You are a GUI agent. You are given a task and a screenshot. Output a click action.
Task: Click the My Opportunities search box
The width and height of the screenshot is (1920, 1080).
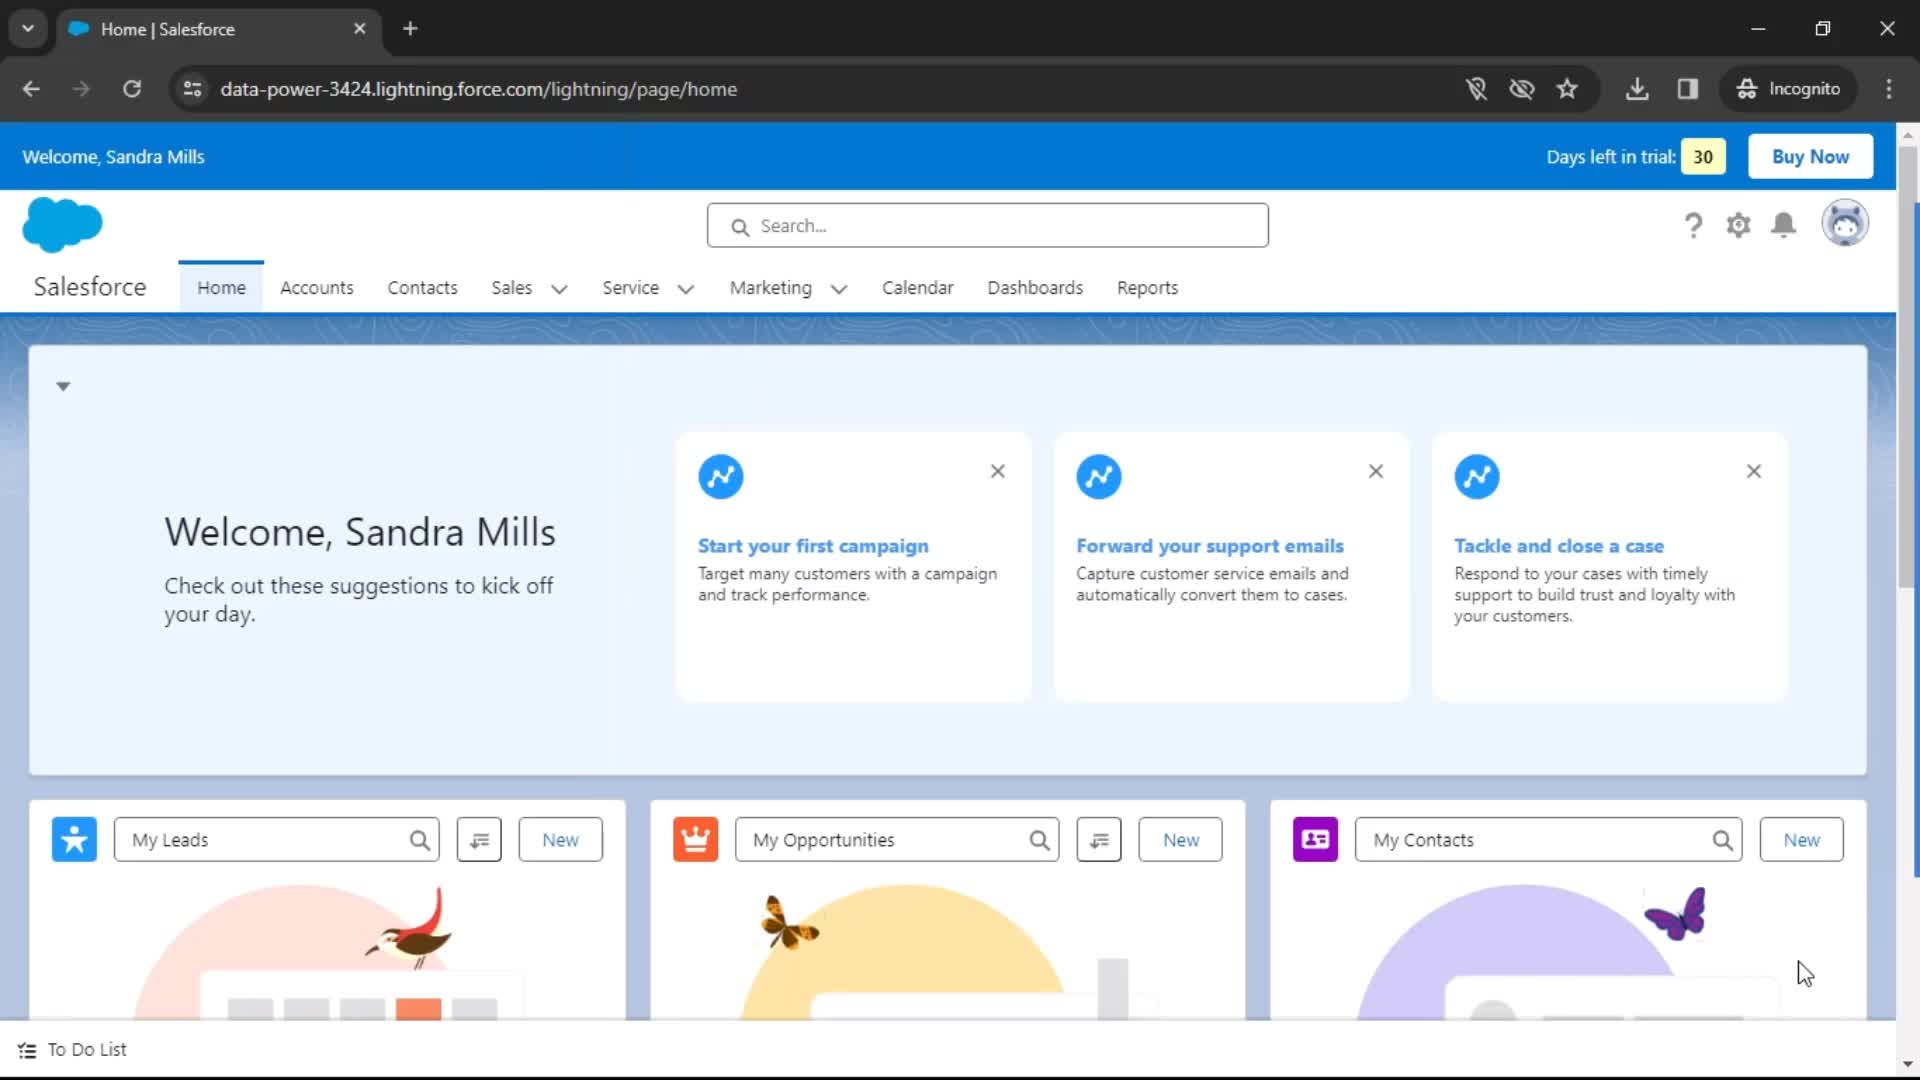pos(897,840)
